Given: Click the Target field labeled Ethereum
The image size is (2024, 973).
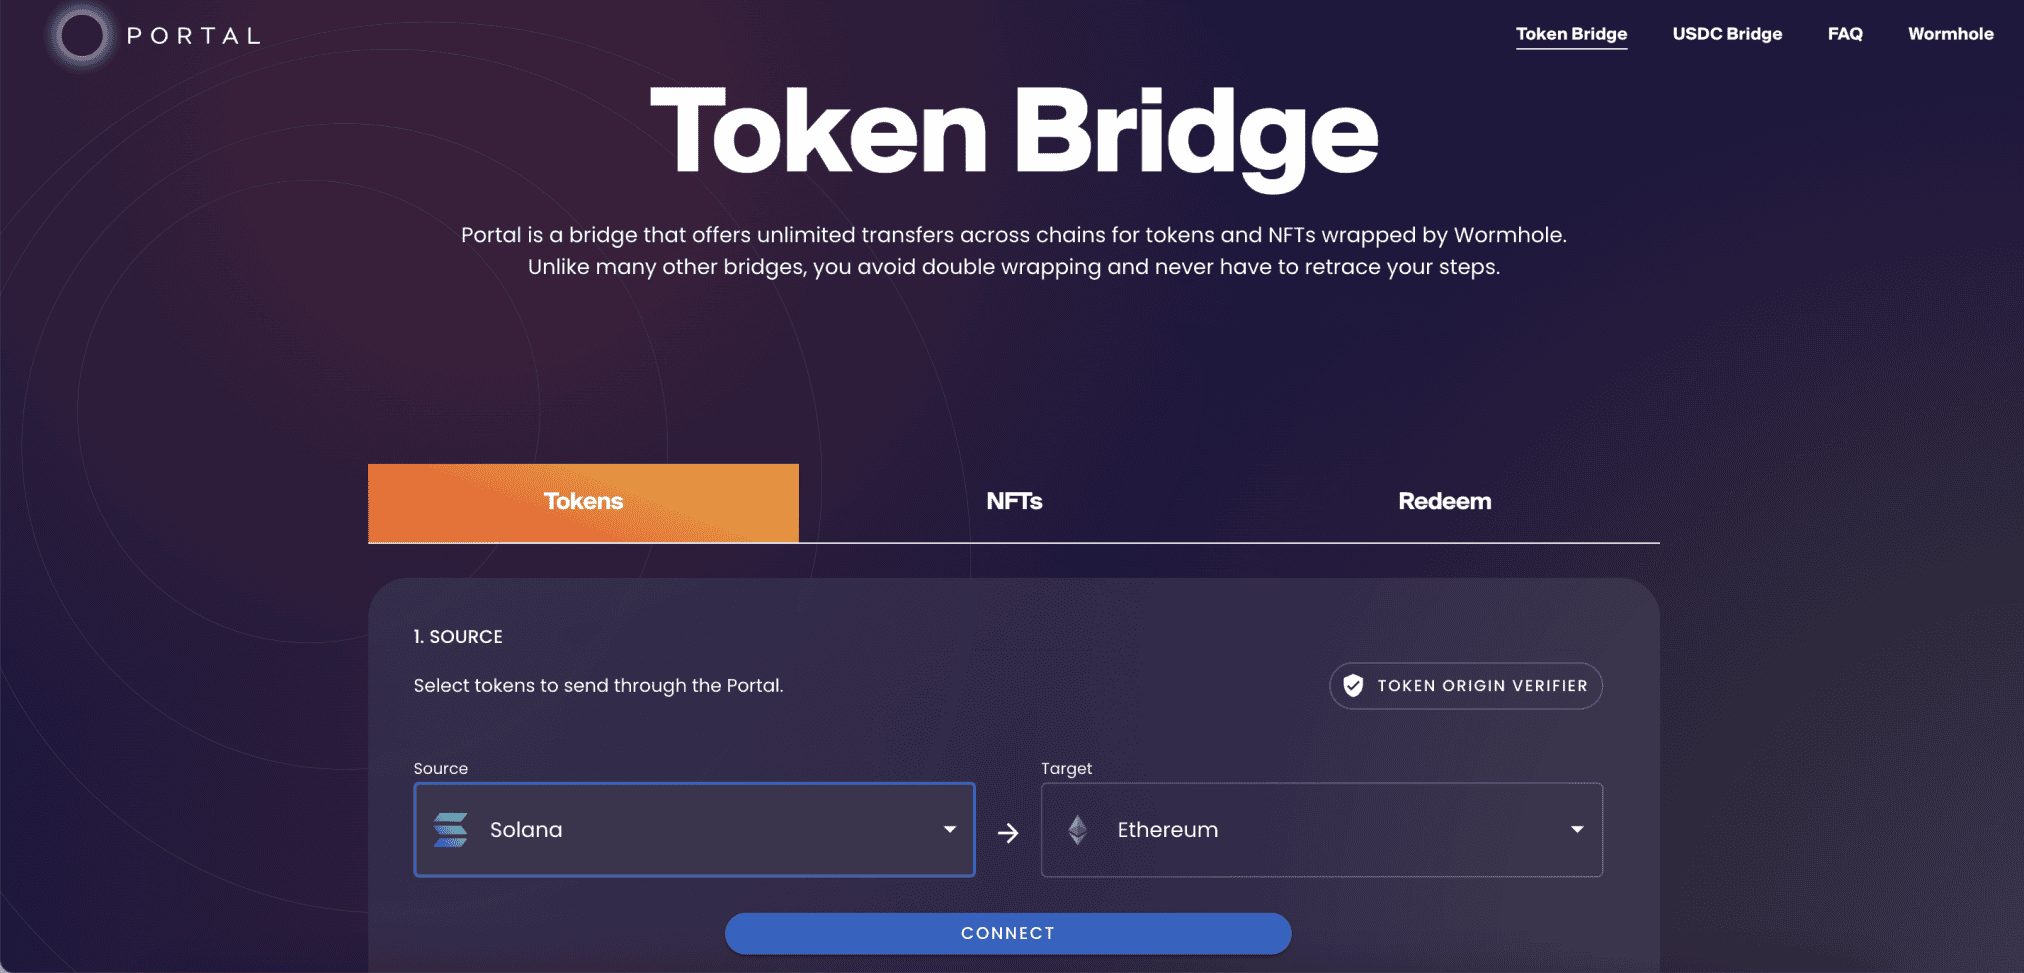Looking at the screenshot, I should [x=1322, y=830].
